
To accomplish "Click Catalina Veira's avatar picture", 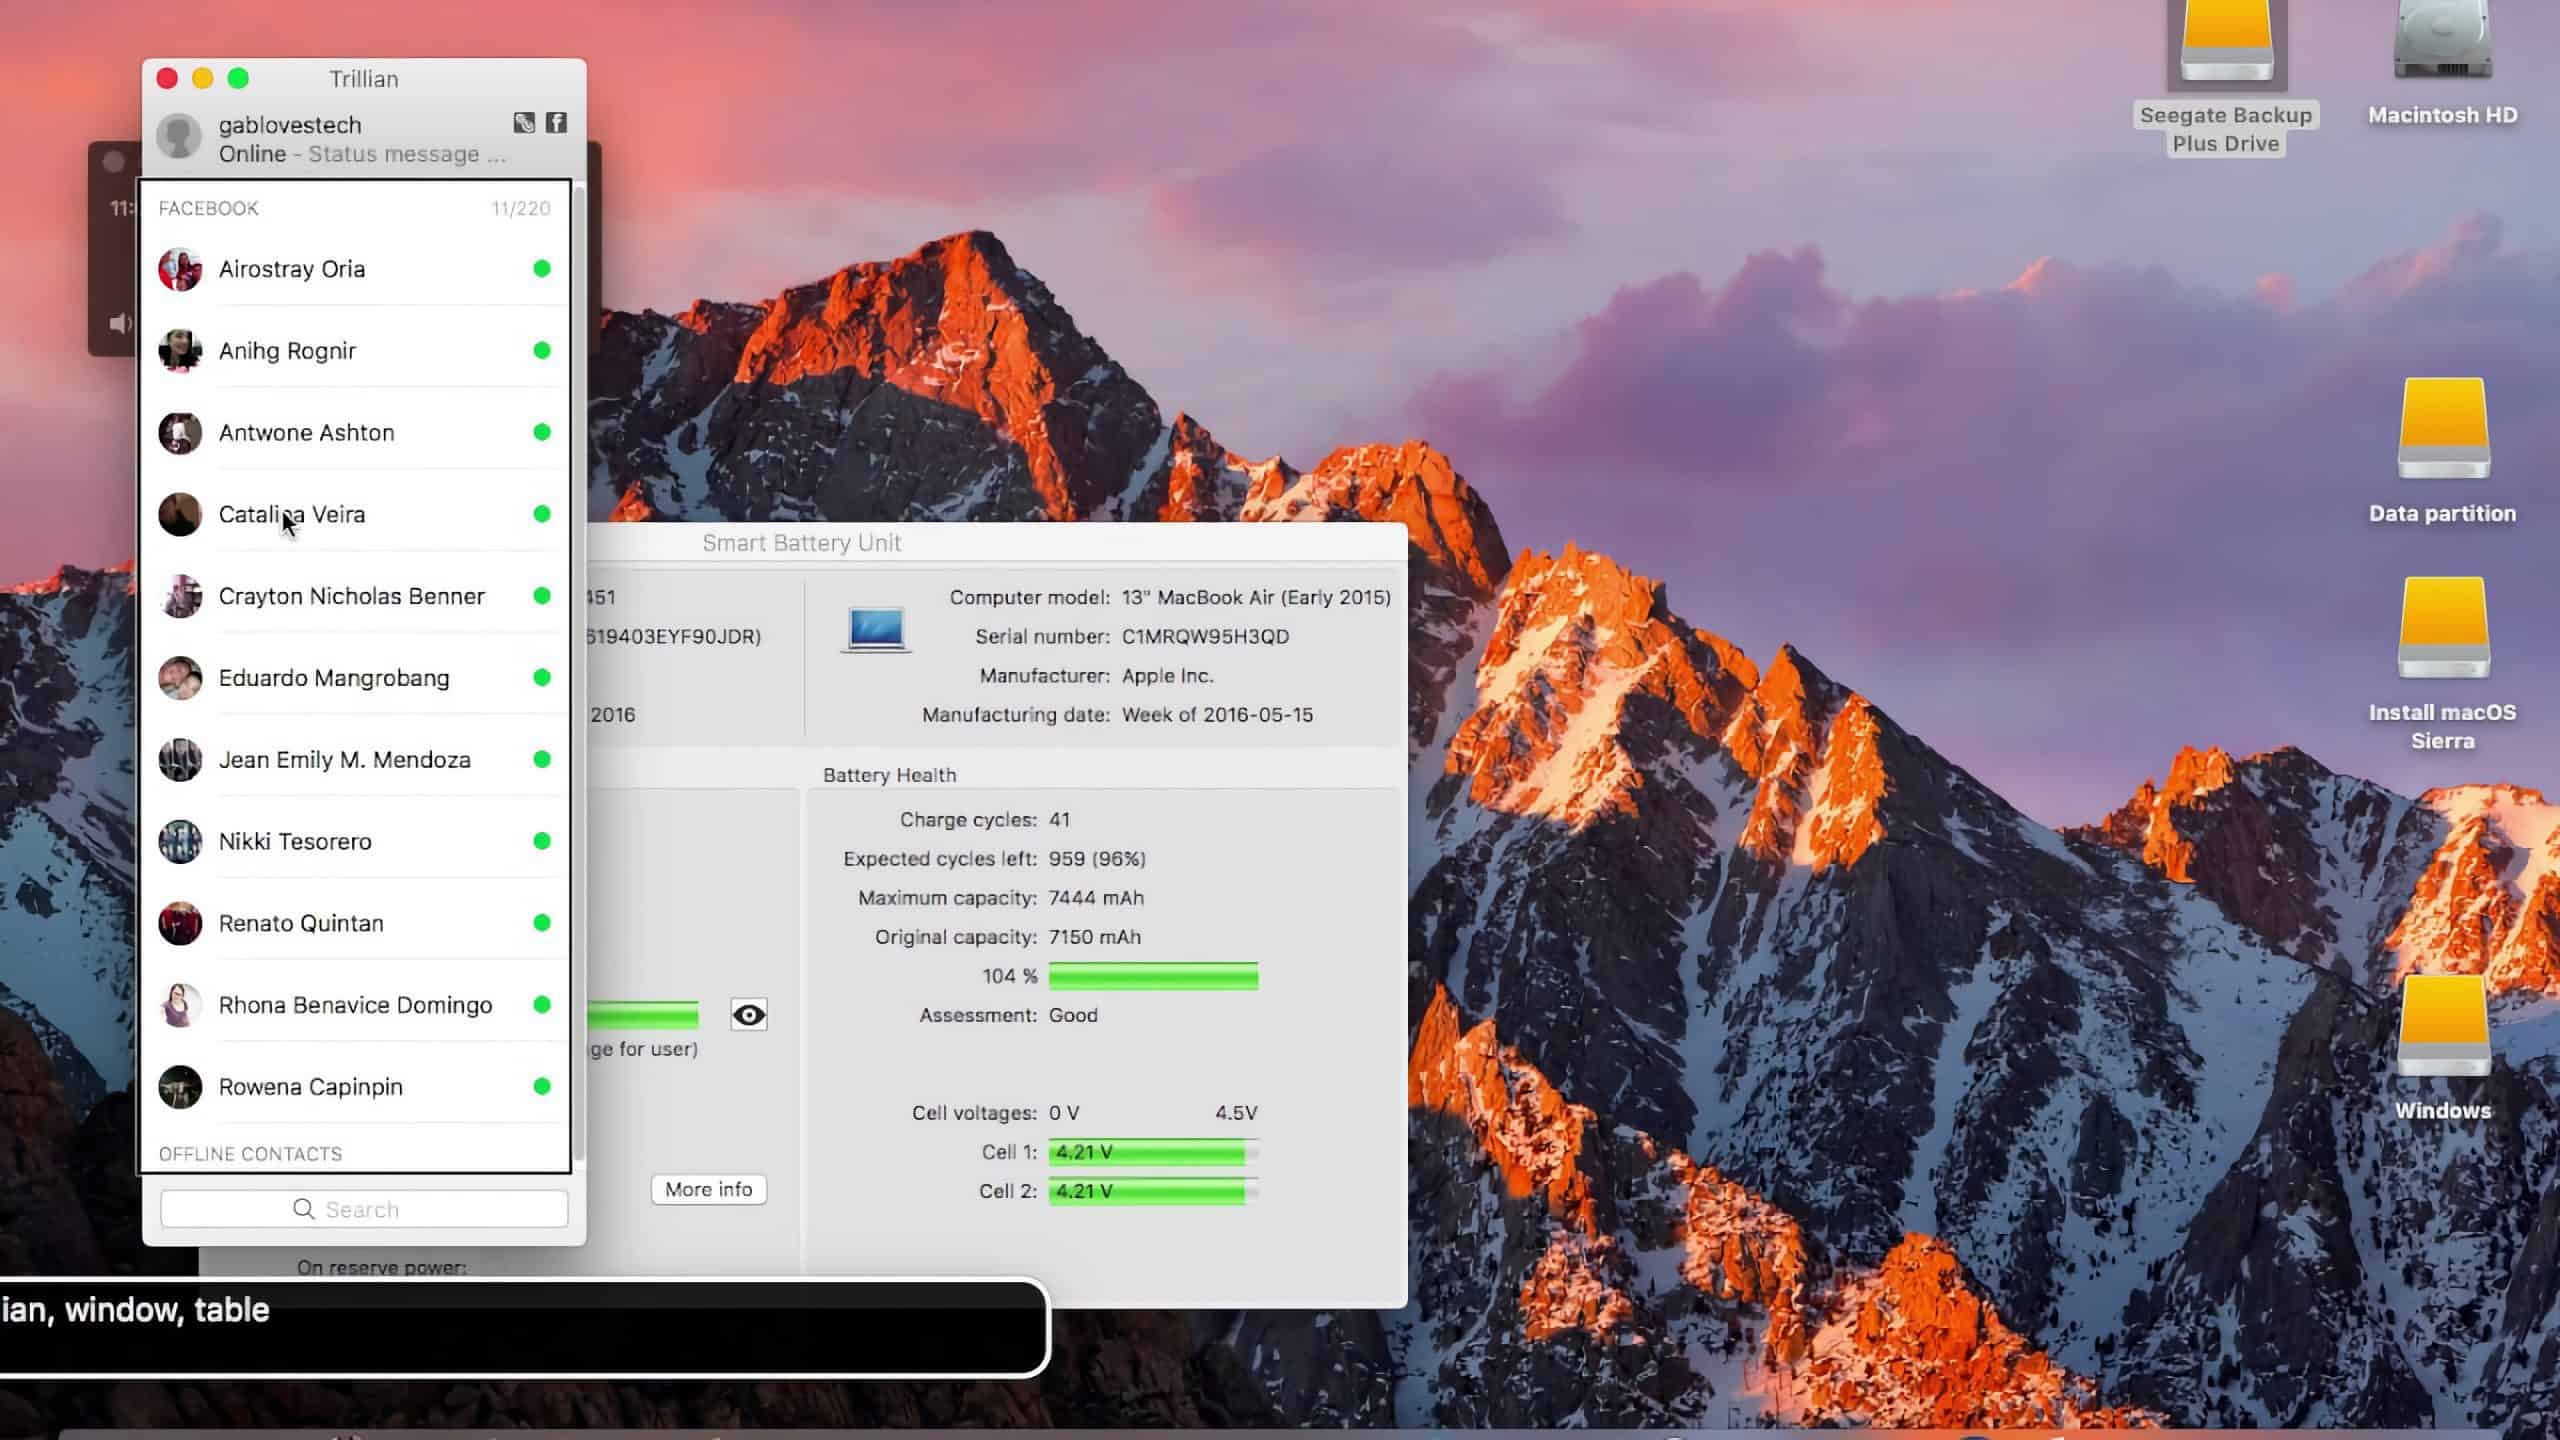I will [x=180, y=514].
